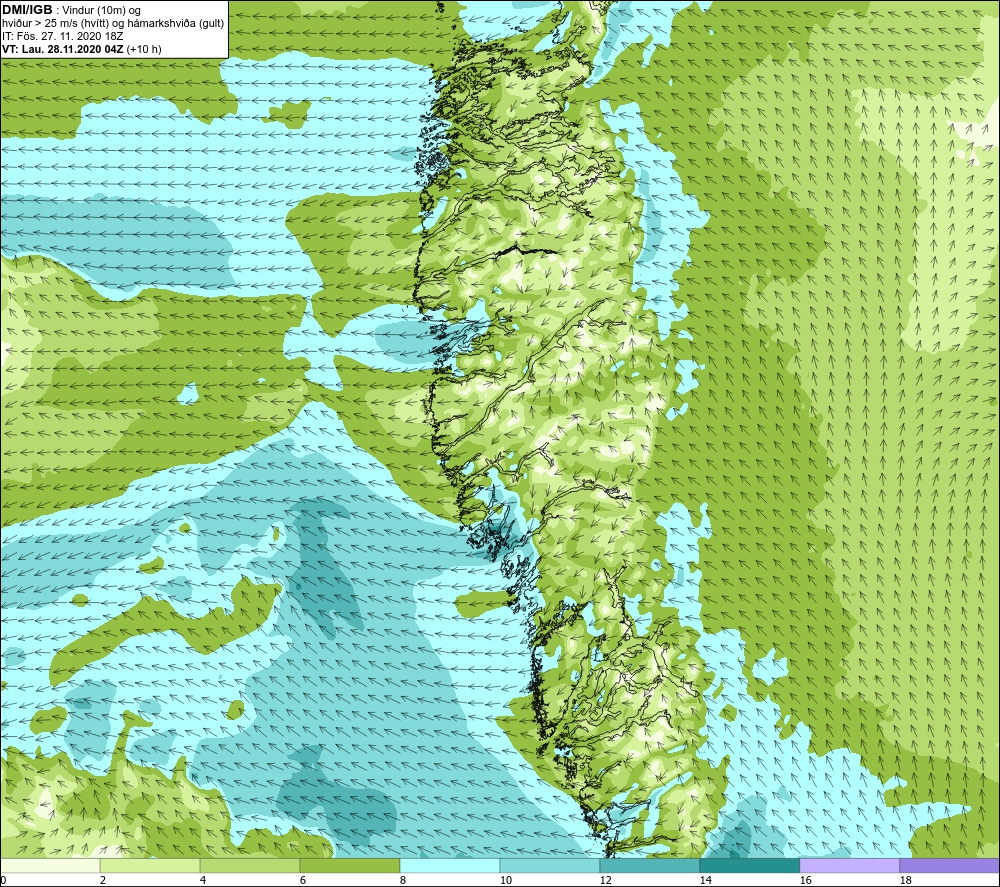The height and width of the screenshot is (887, 1000).
Task: Click the legend scale label "18"
Action: [906, 880]
